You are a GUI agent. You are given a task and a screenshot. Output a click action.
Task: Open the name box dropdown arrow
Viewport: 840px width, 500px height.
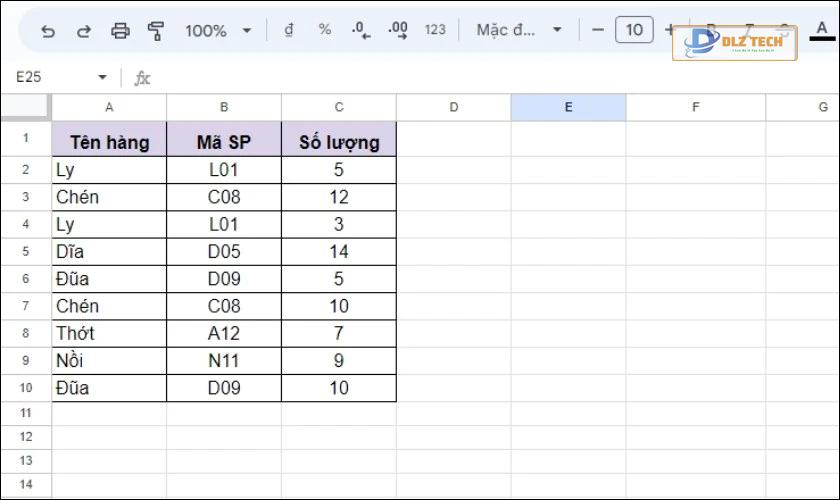pyautogui.click(x=102, y=77)
